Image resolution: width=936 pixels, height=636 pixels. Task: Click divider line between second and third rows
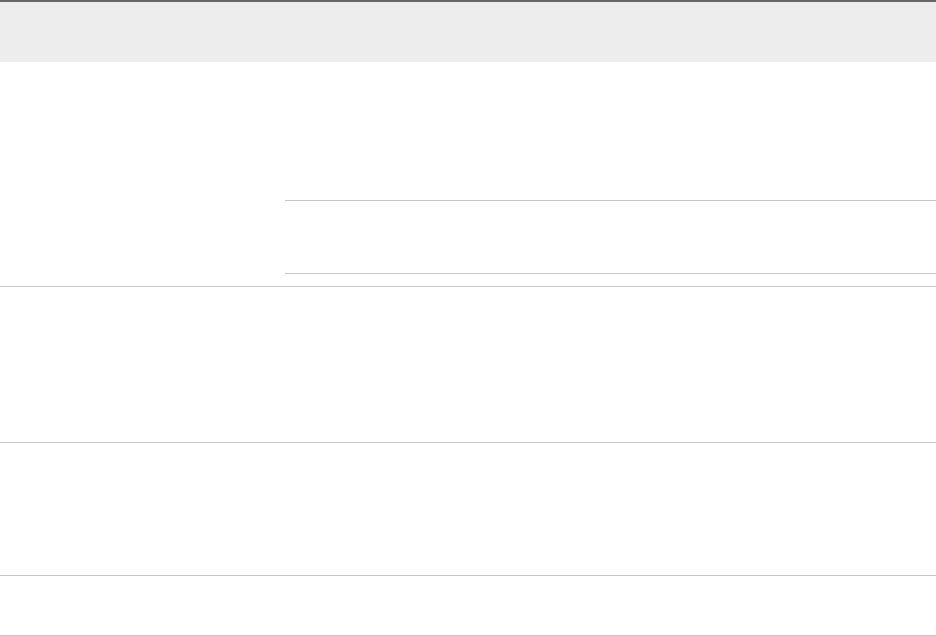(468, 443)
